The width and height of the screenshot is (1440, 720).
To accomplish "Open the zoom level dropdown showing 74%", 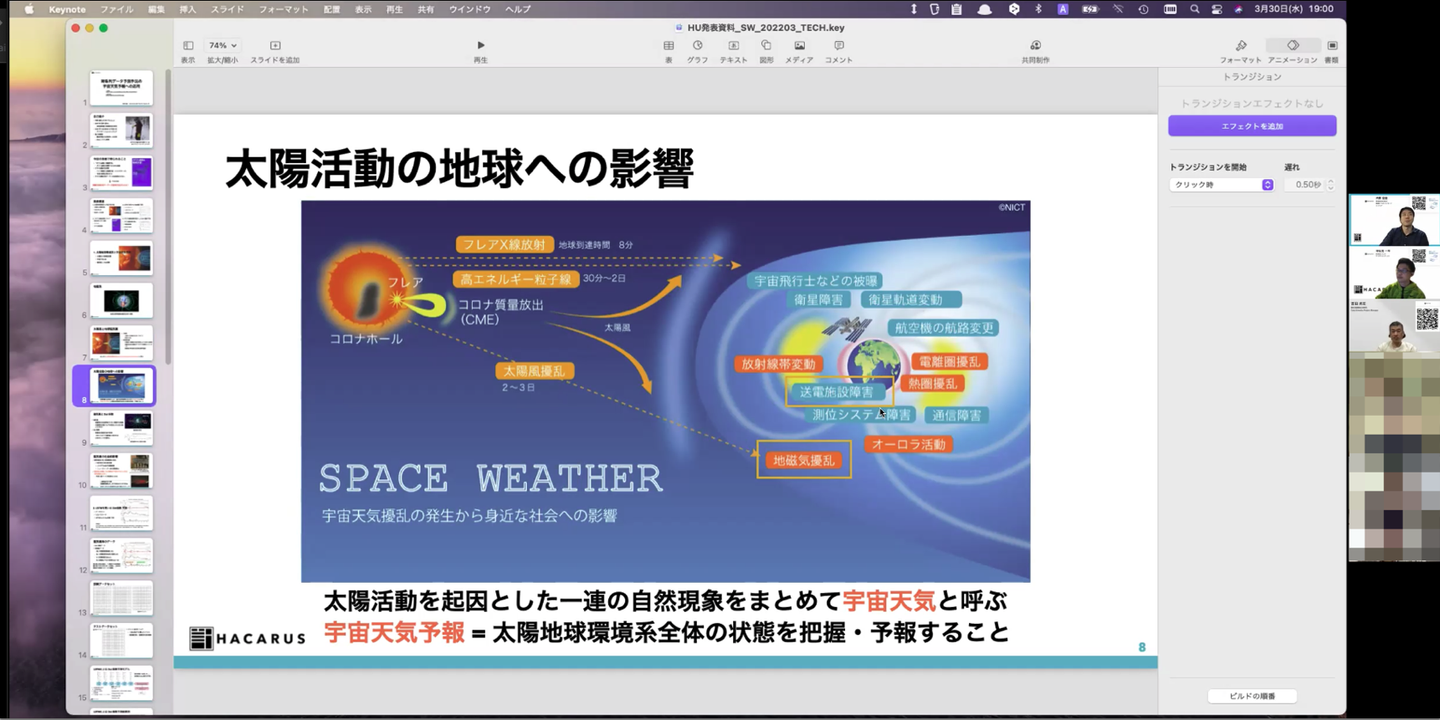I will click(222, 46).
